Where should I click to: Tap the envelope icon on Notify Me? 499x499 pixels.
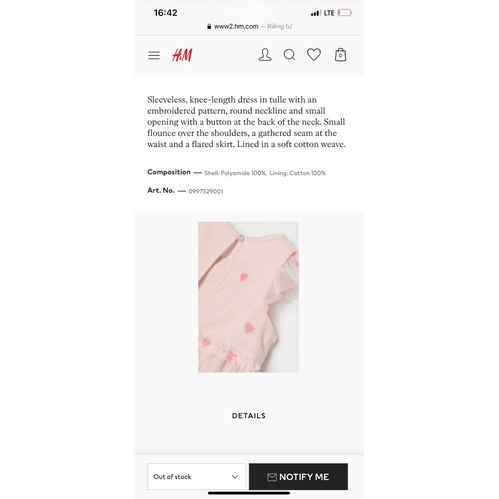(x=272, y=477)
